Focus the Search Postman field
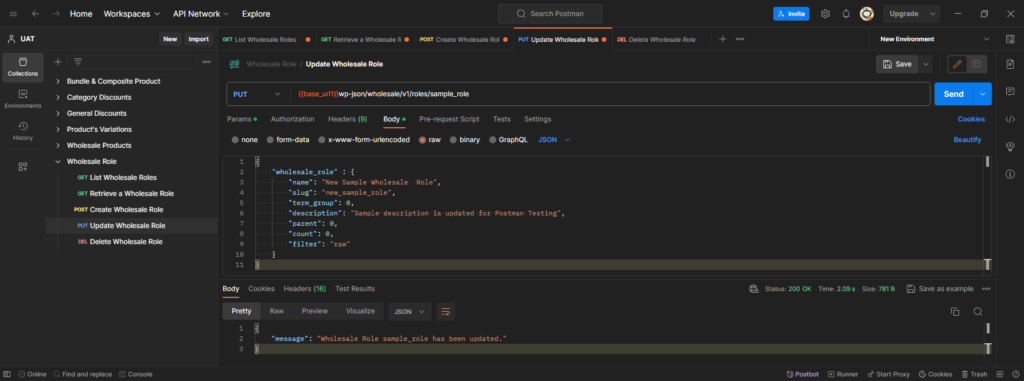The width and height of the screenshot is (1024, 381). 550,14
